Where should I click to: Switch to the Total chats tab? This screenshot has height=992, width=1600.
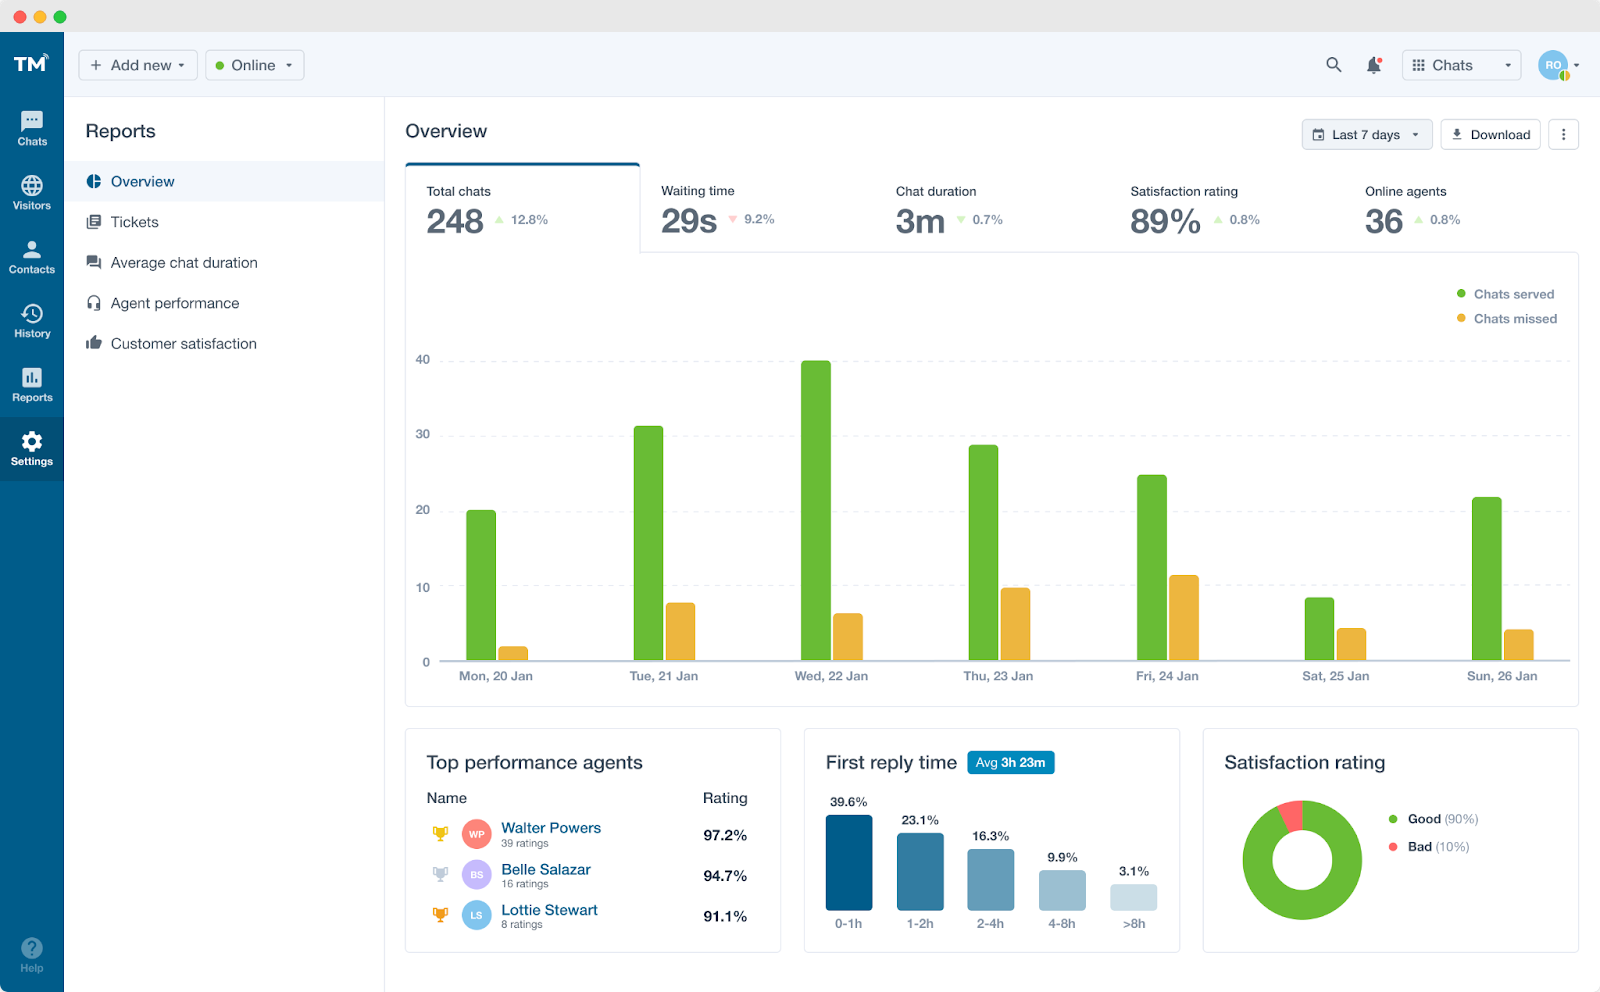click(x=522, y=208)
